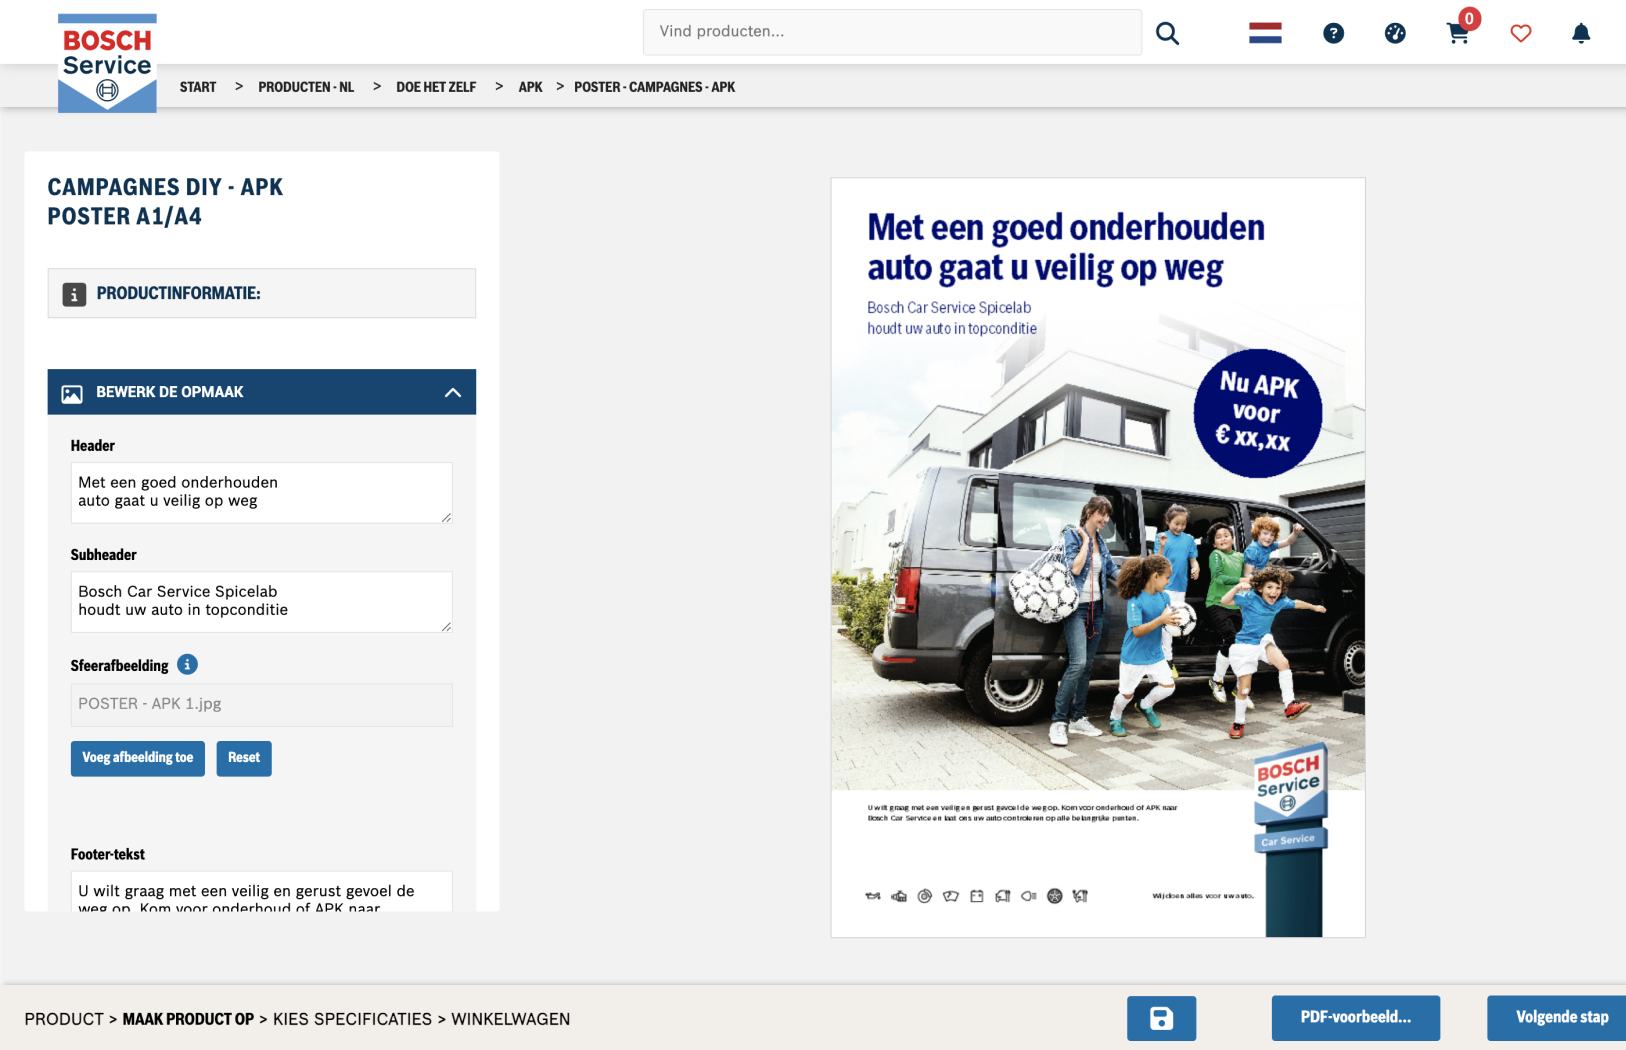Click the Sfeerafbeelding info icon
The height and width of the screenshot is (1050, 1626).
187,664
